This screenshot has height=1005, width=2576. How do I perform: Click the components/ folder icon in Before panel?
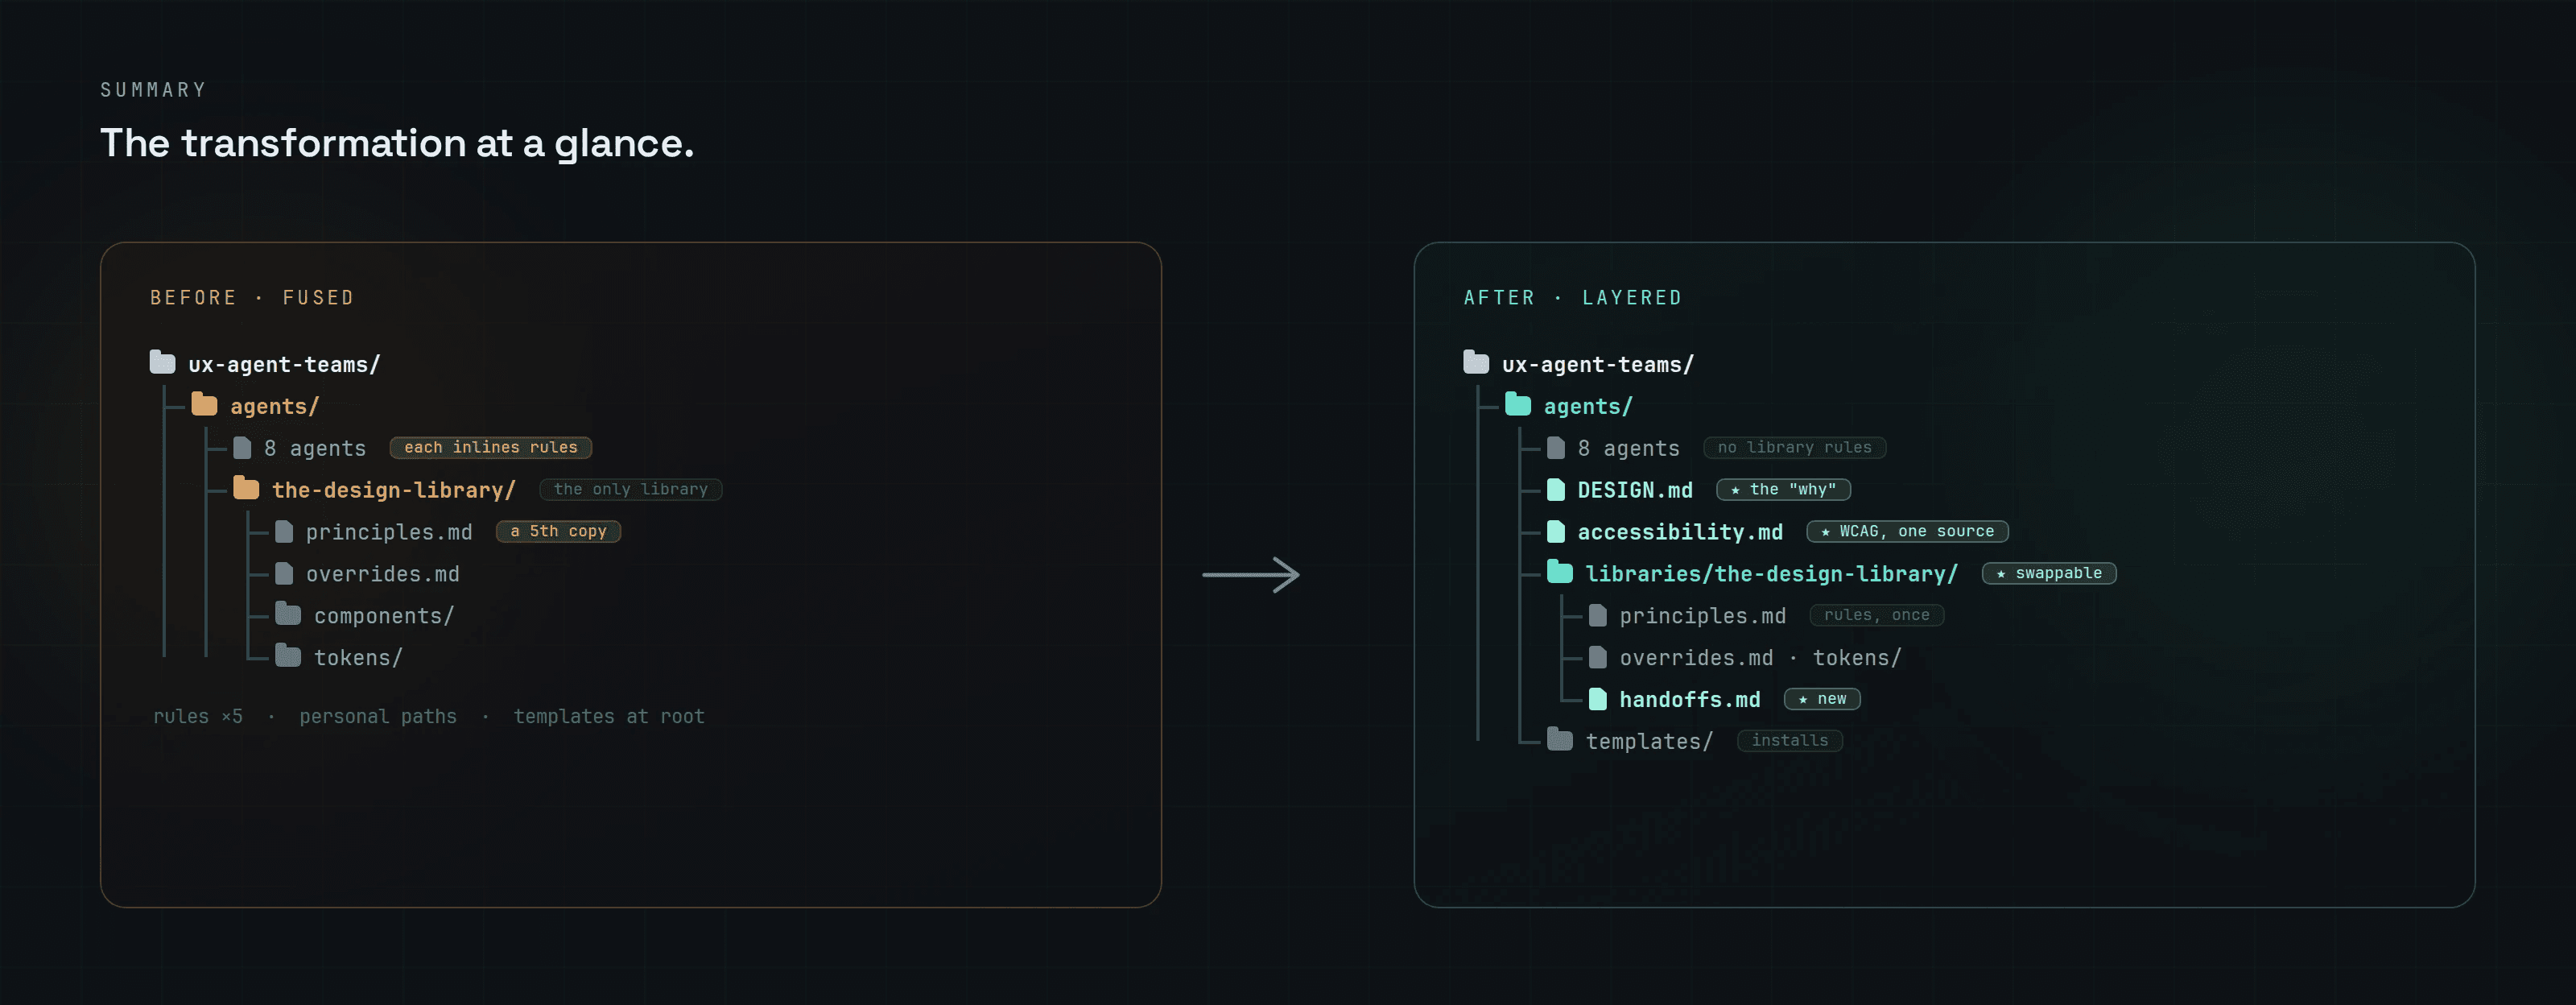(x=288, y=614)
